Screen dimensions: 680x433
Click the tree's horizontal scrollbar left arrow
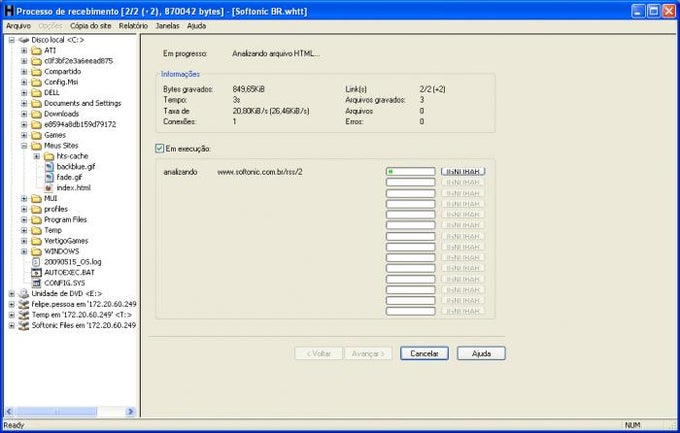tap(9, 411)
